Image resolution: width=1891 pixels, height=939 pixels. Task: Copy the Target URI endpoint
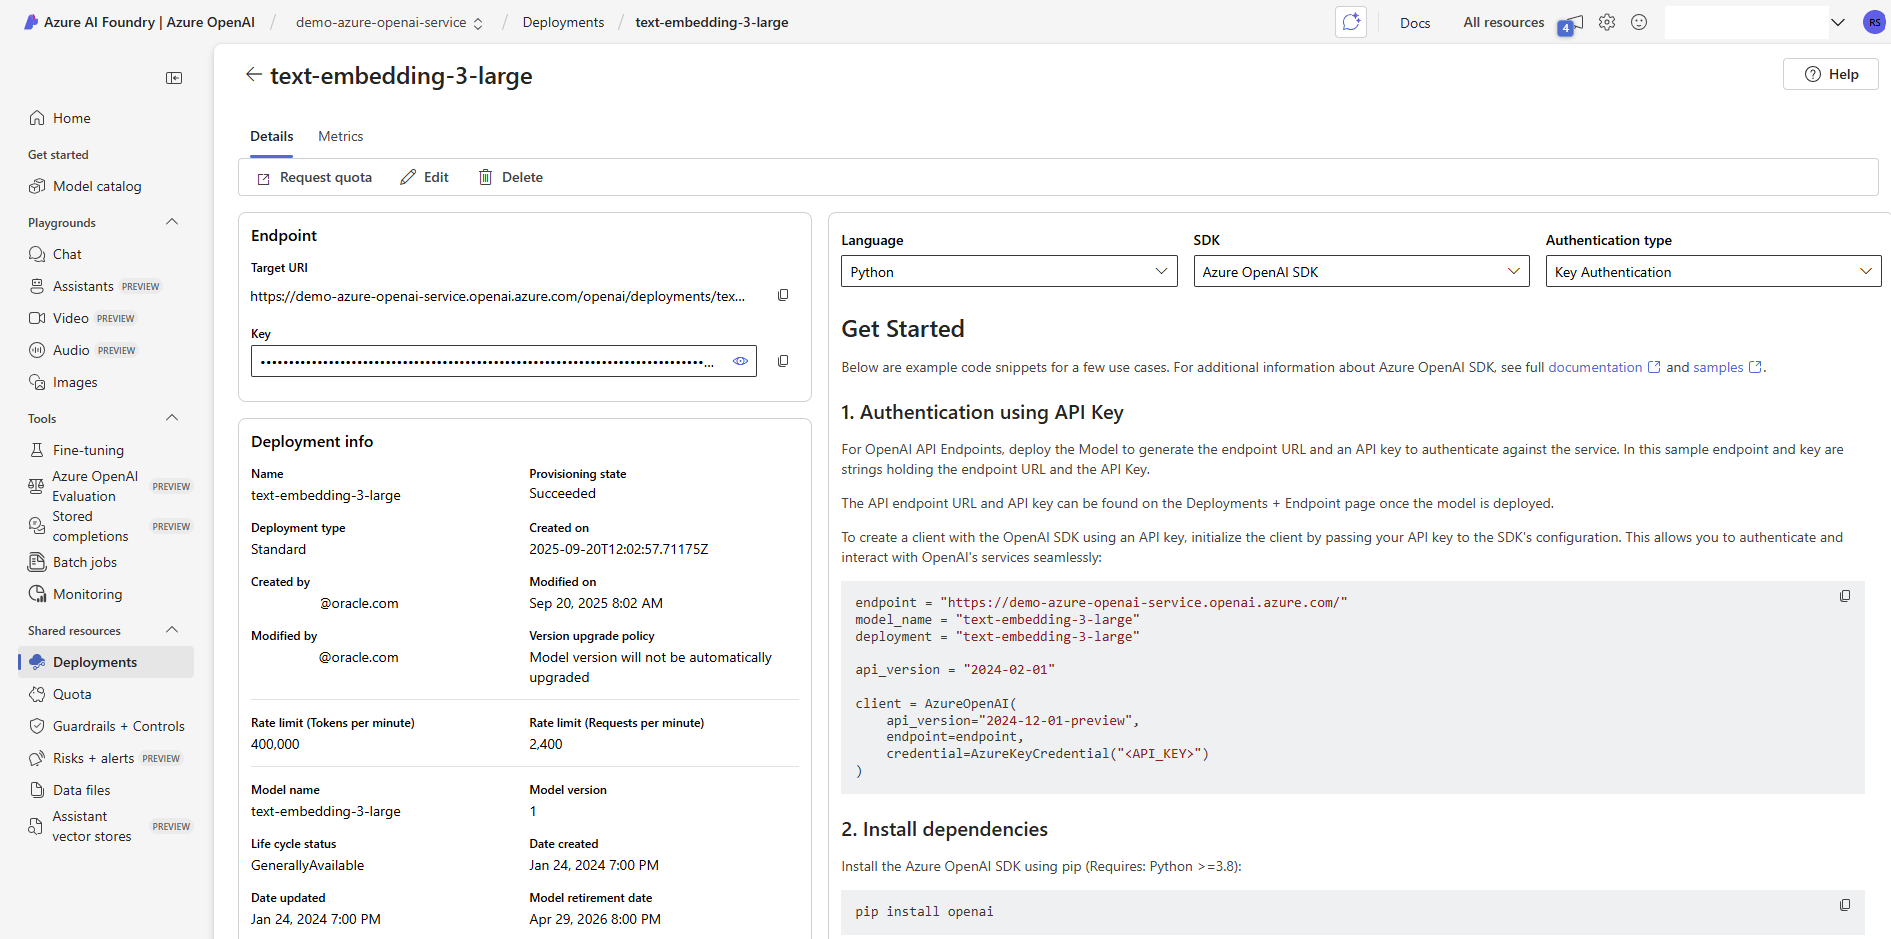[x=783, y=295]
